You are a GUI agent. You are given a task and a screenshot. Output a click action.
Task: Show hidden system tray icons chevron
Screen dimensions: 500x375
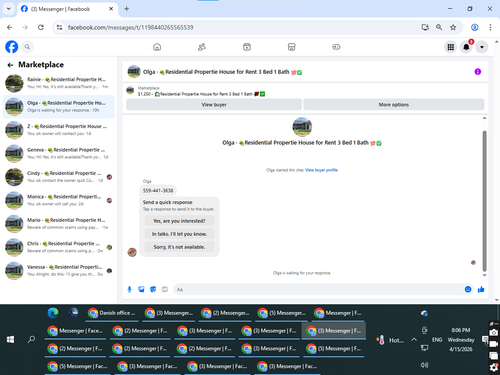point(414,340)
